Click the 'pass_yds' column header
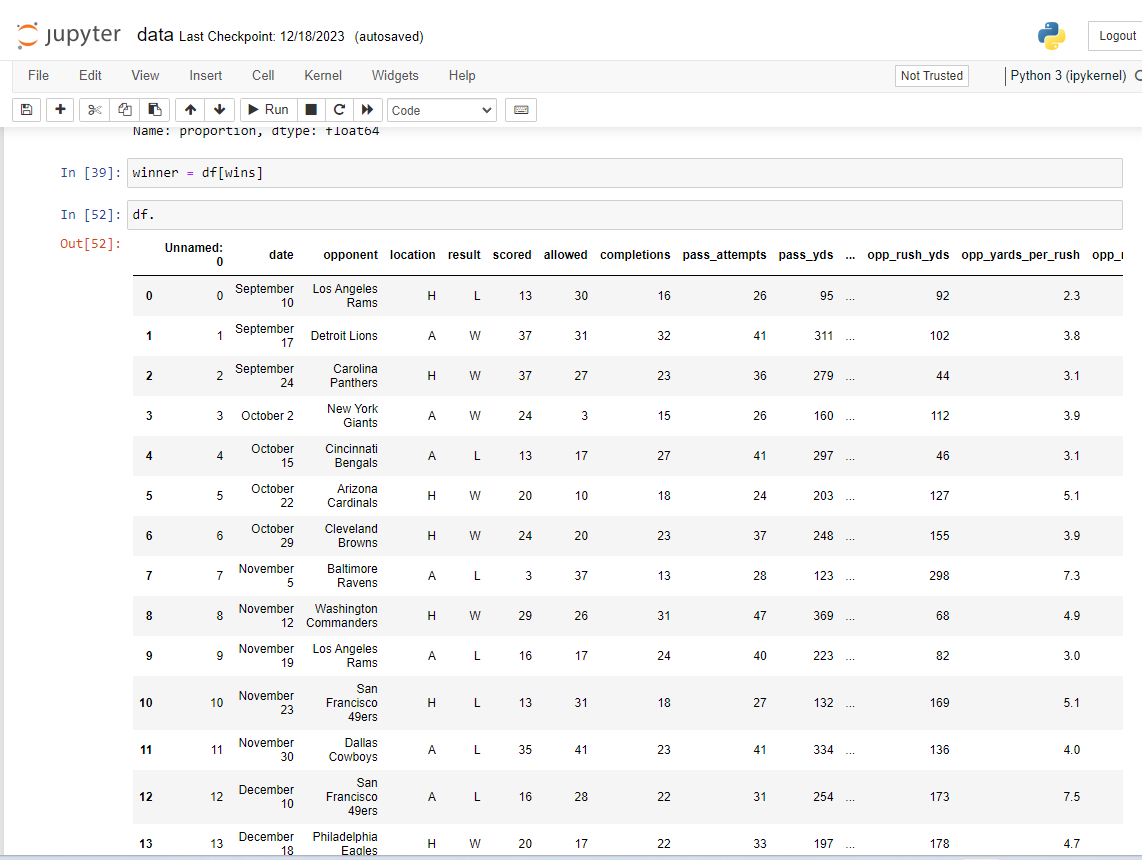The width and height of the screenshot is (1142, 860). [806, 255]
